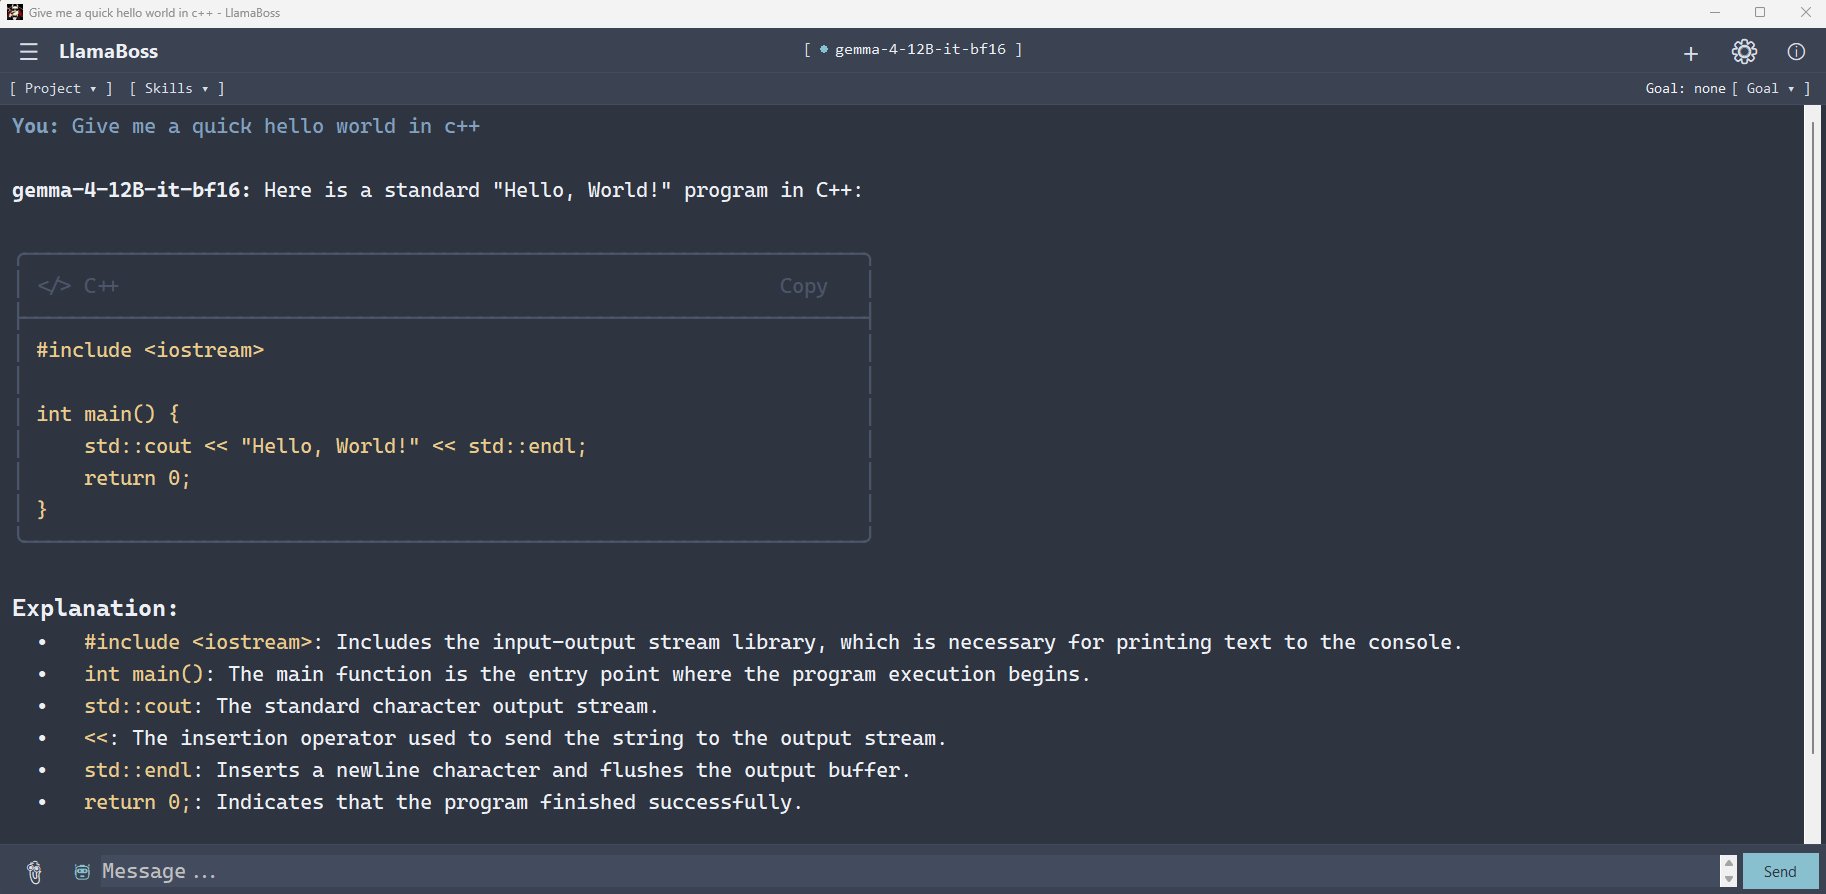Click the message box up stepper arrow
1826x894 pixels.
pos(1728,862)
